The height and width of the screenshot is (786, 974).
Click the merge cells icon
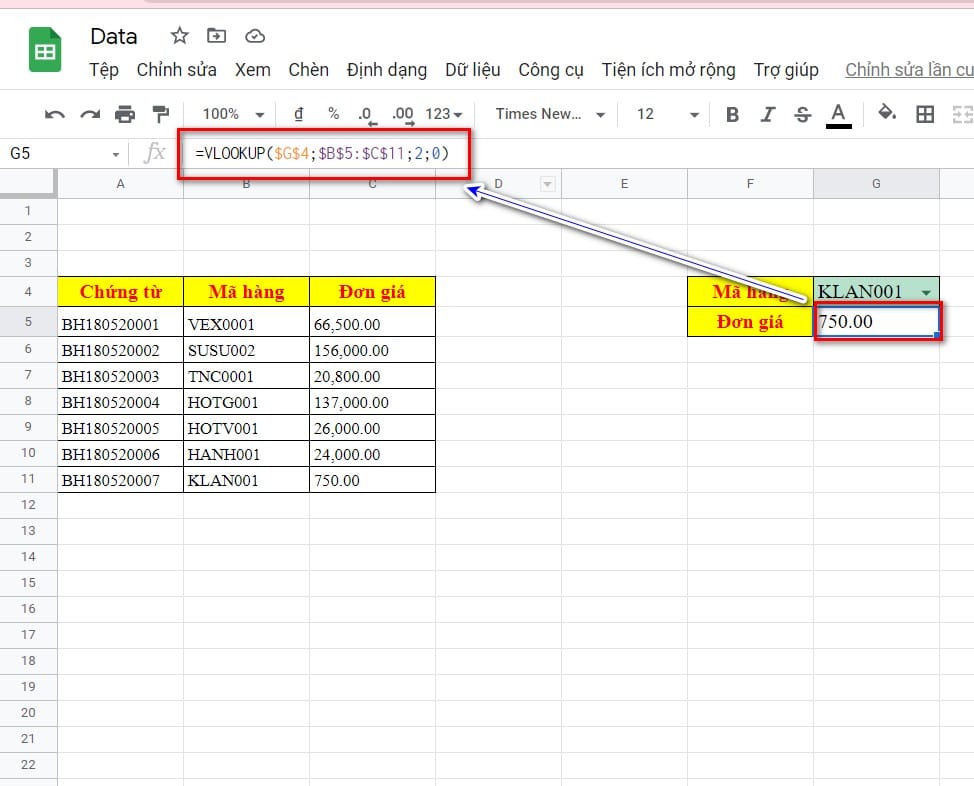coord(963,114)
